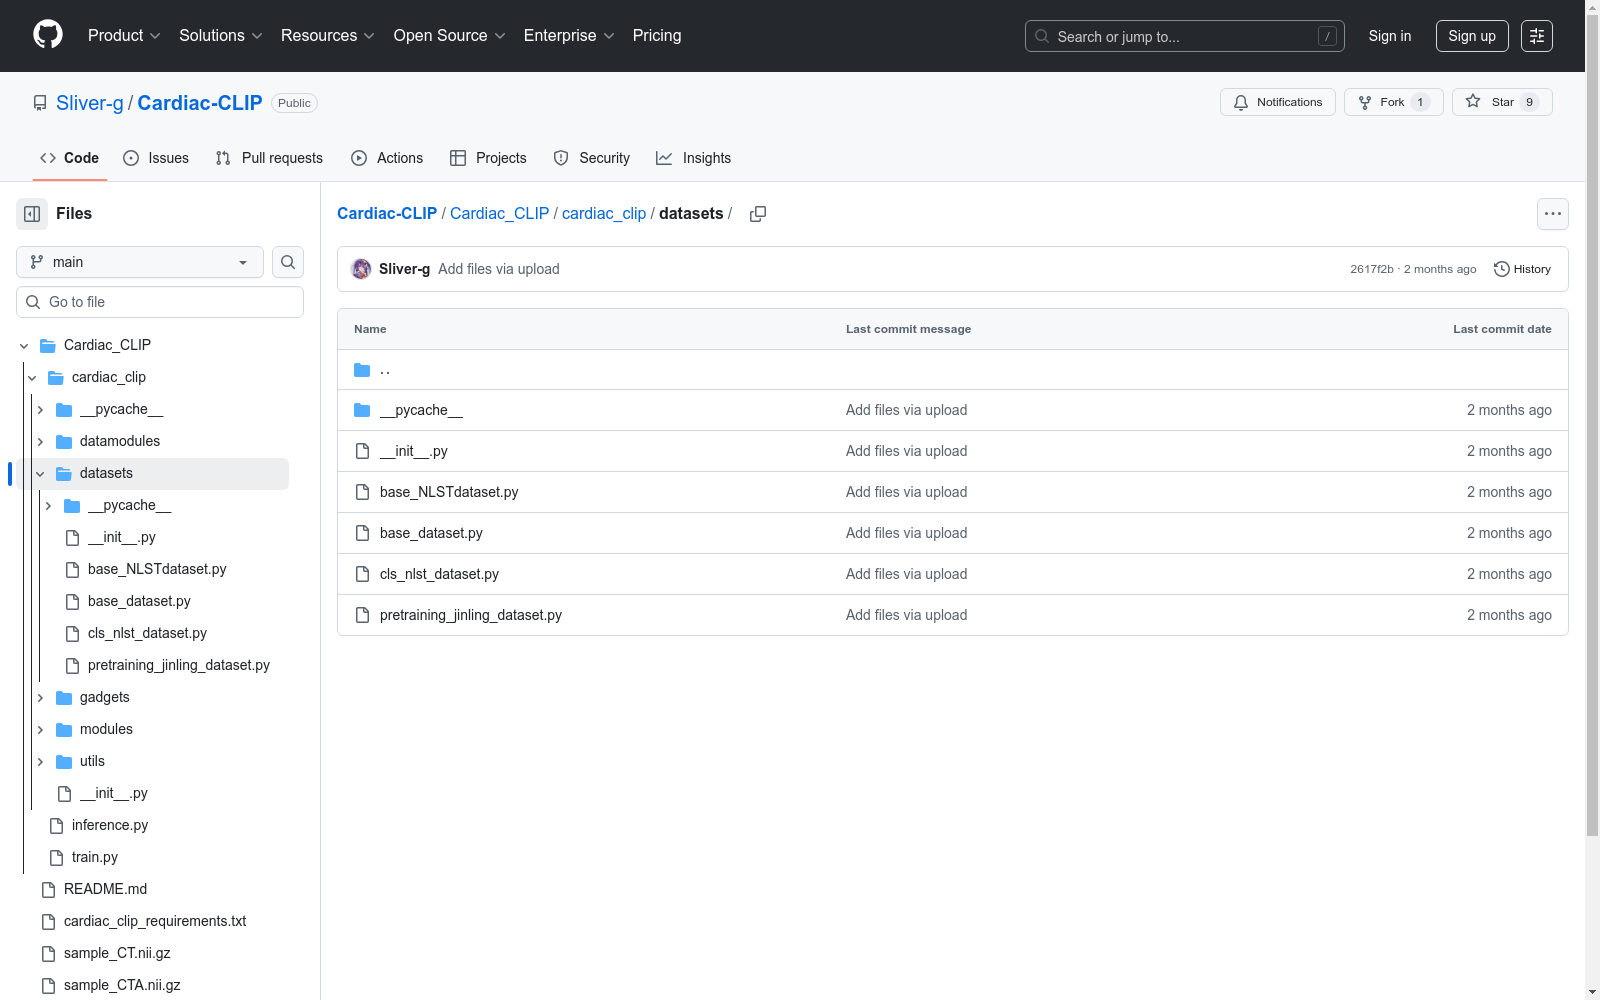Focus the Search or jump to field
The image size is (1600, 1000).
tap(1185, 36)
